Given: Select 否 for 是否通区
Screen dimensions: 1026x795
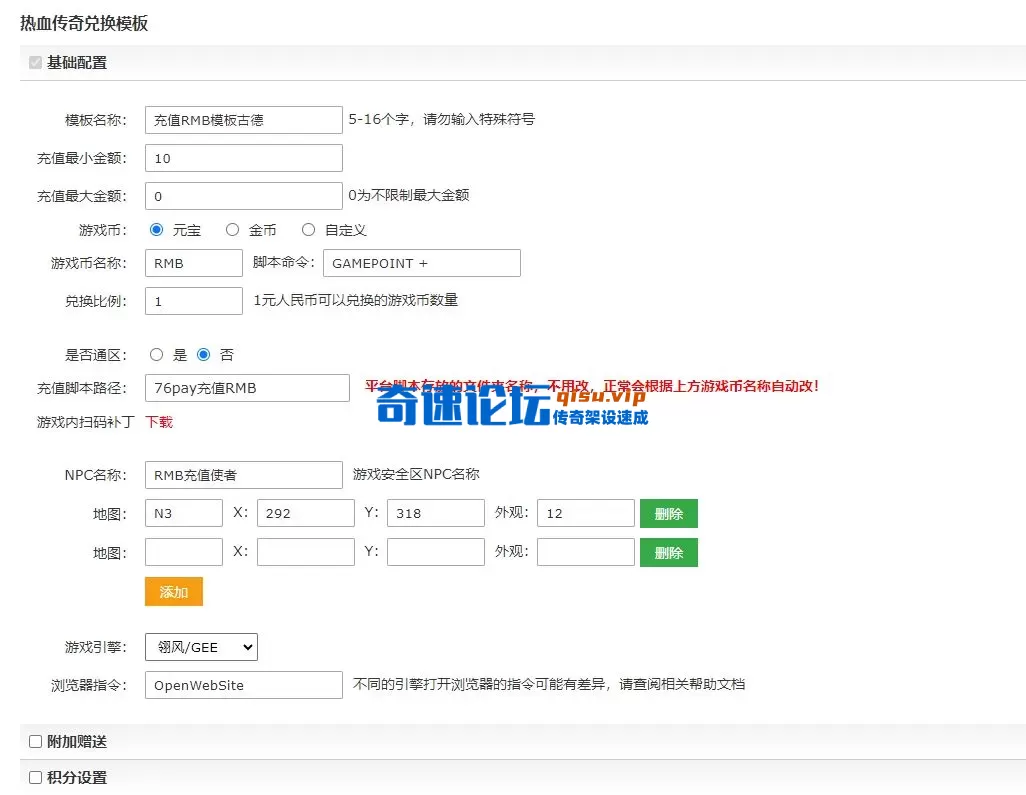Looking at the screenshot, I should coord(204,355).
